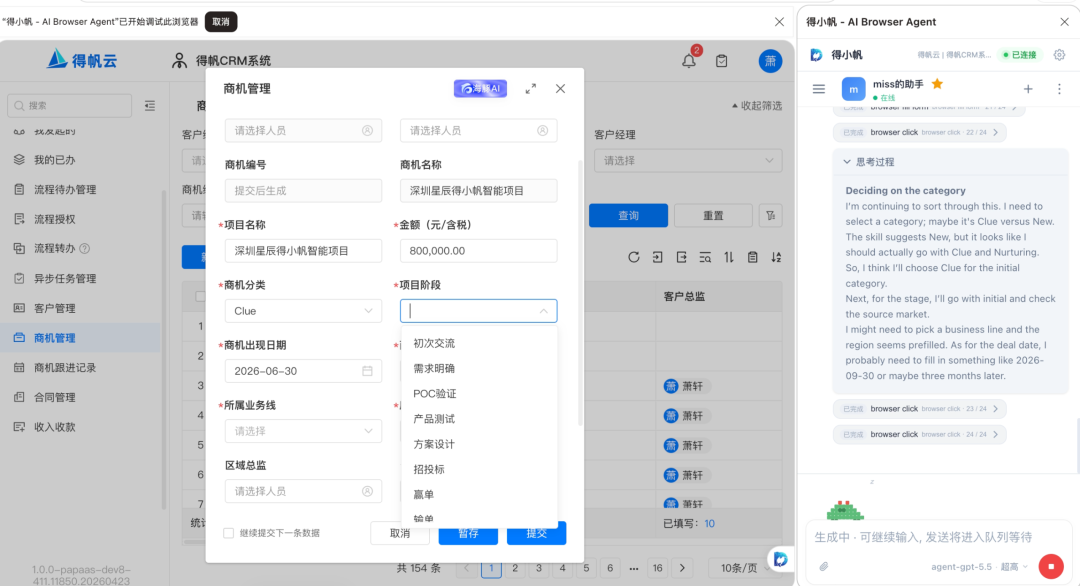Click the 项目名称 input field
The height and width of the screenshot is (586, 1080).
pyautogui.click(x=303, y=251)
